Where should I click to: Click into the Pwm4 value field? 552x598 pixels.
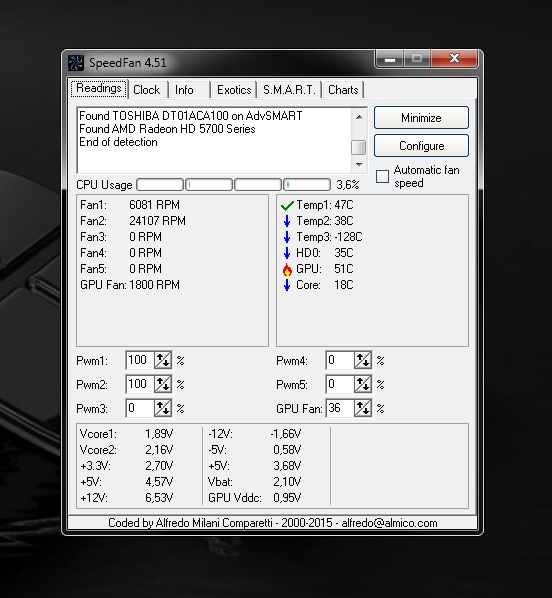tap(340, 360)
